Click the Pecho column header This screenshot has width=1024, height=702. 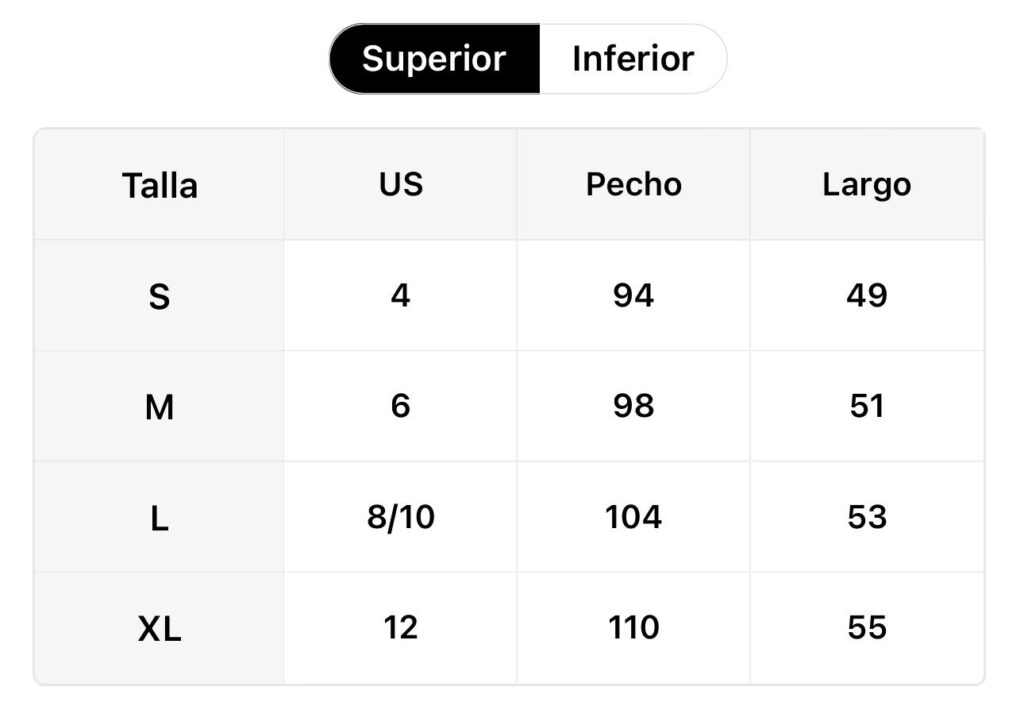(x=633, y=185)
